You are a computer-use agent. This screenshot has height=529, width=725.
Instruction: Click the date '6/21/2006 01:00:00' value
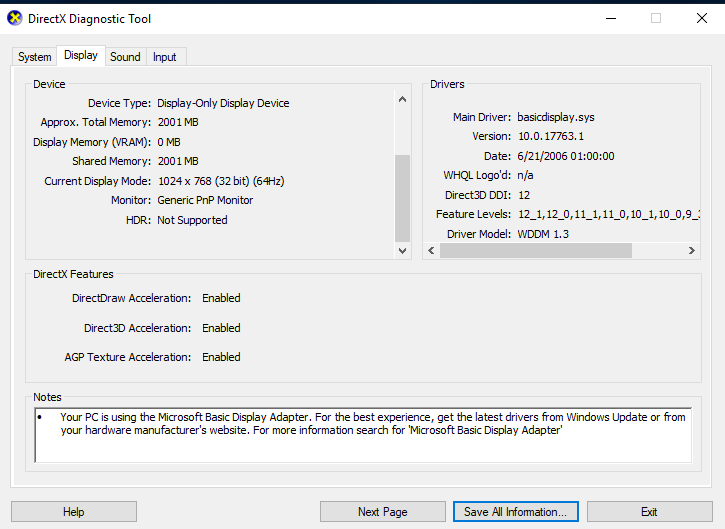coord(566,156)
